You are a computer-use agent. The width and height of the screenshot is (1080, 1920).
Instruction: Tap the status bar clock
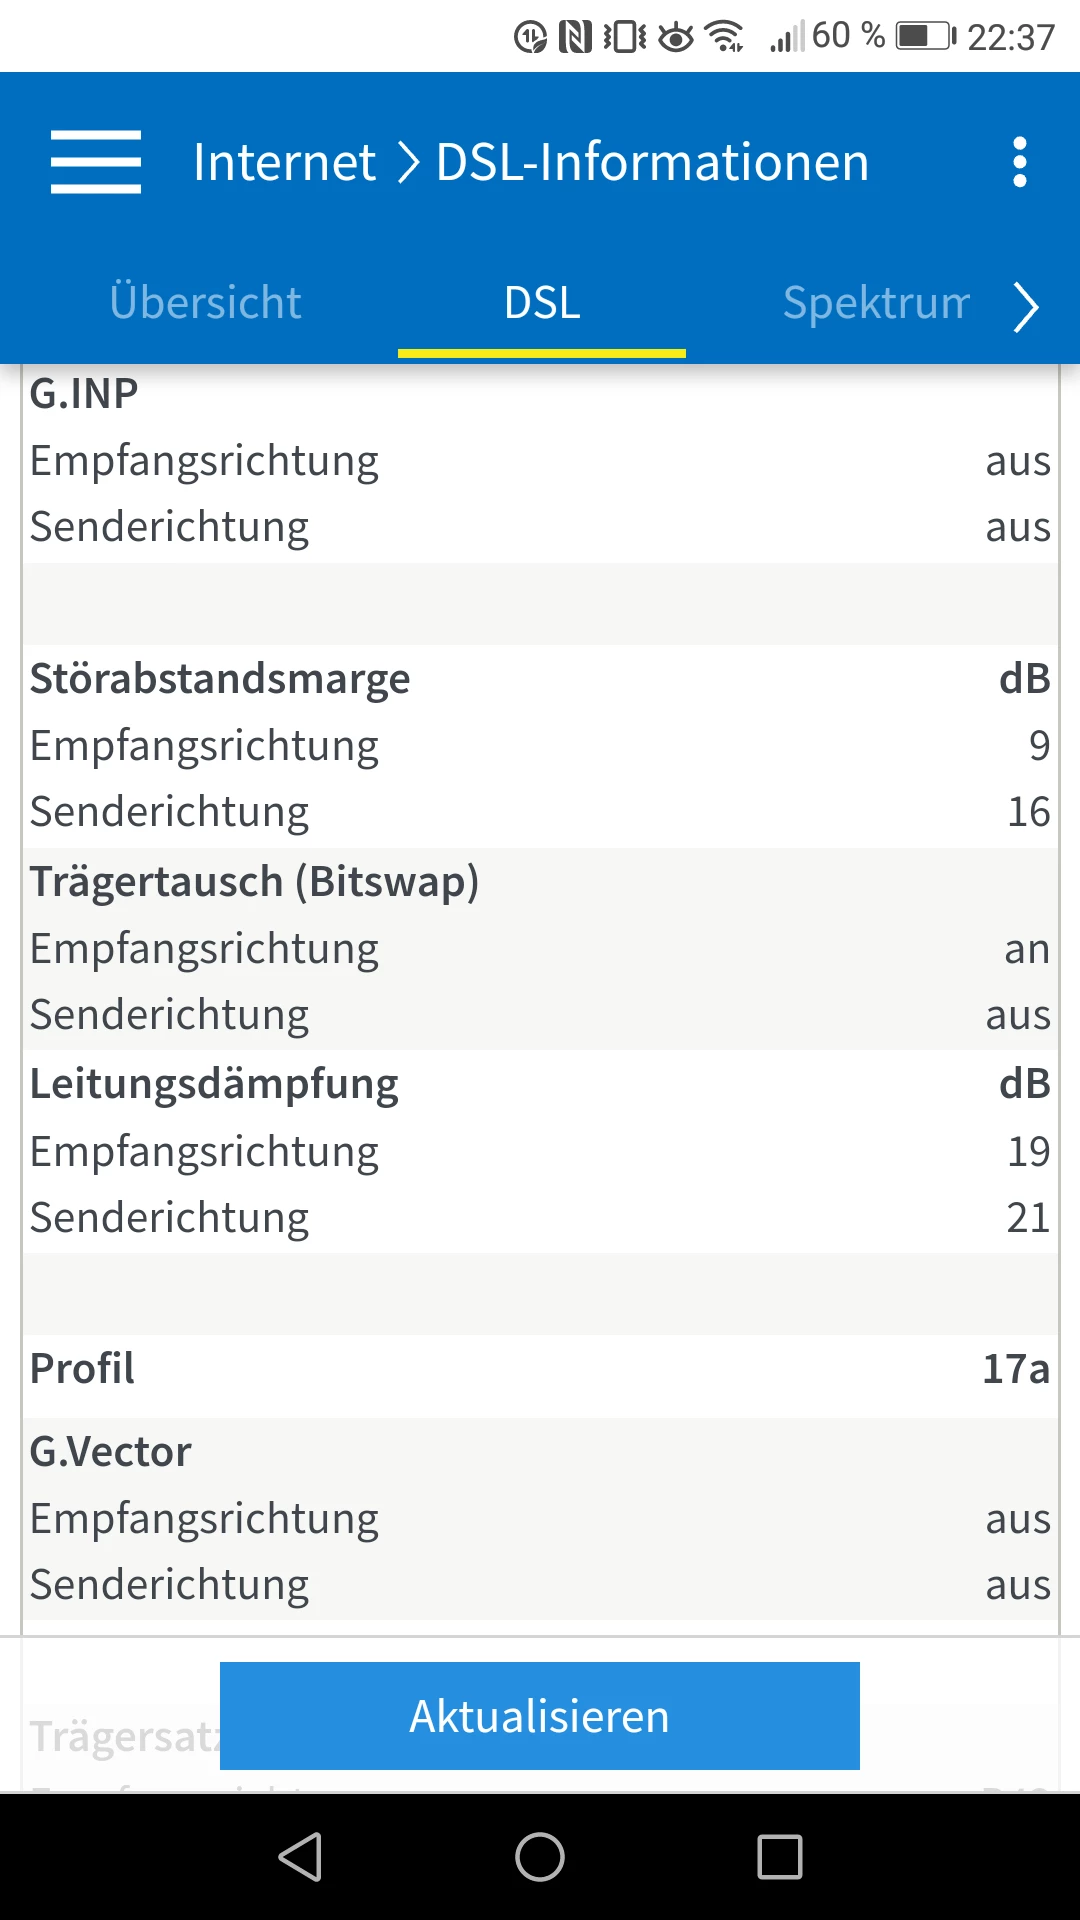pos(1011,37)
